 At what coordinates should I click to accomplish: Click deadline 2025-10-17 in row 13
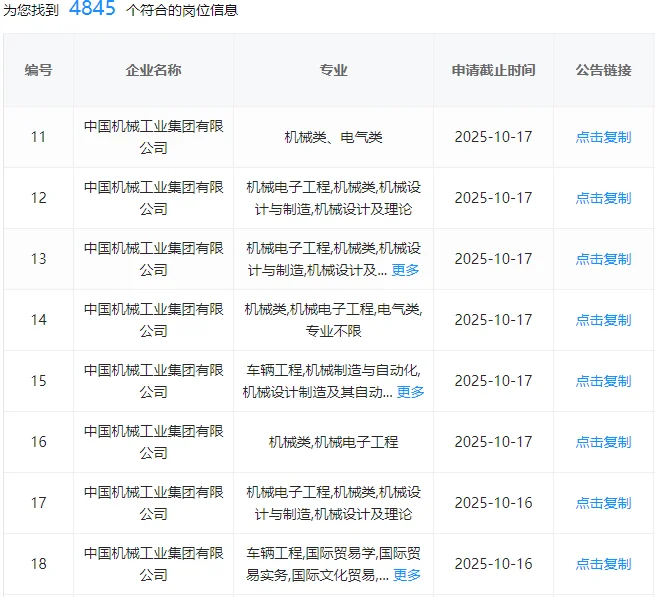[x=493, y=259]
